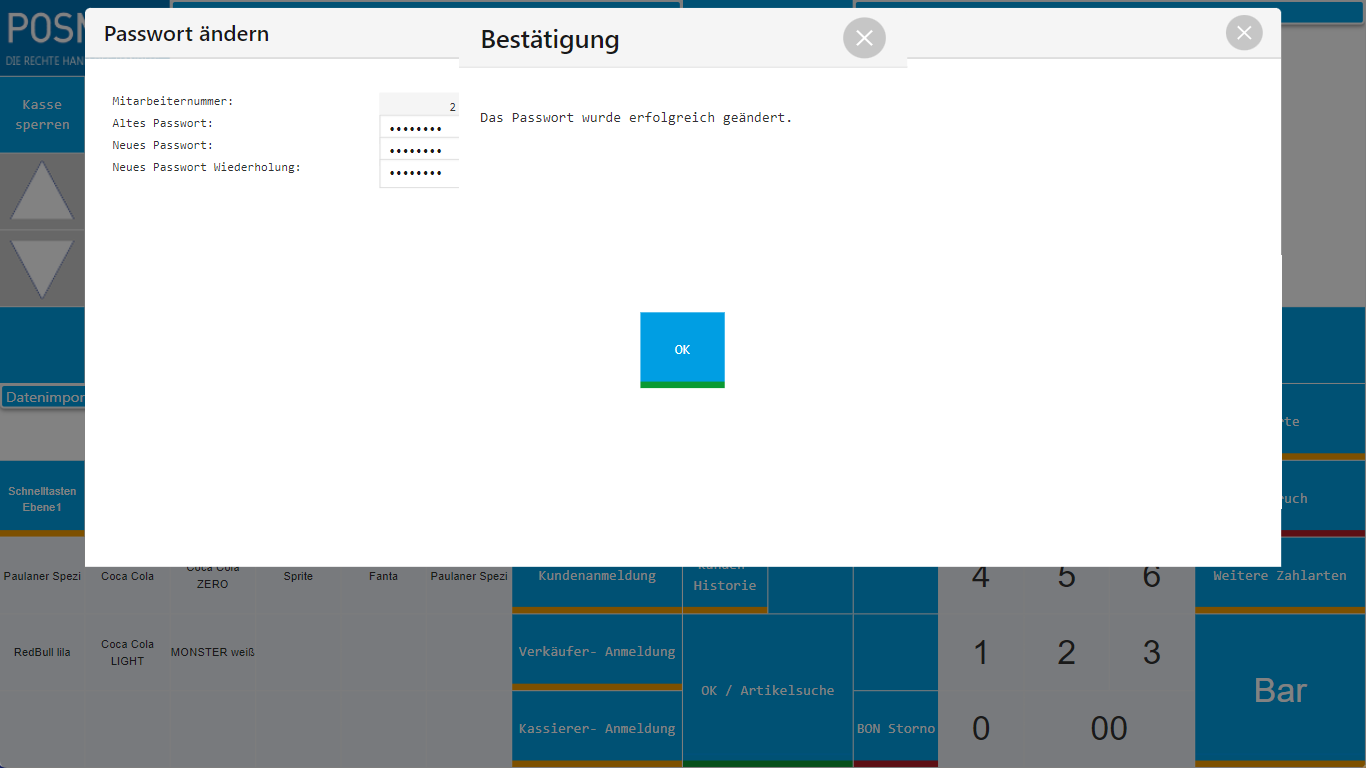The image size is (1366, 768).
Task: Lock the register with Kasse sperren
Action: [42, 115]
